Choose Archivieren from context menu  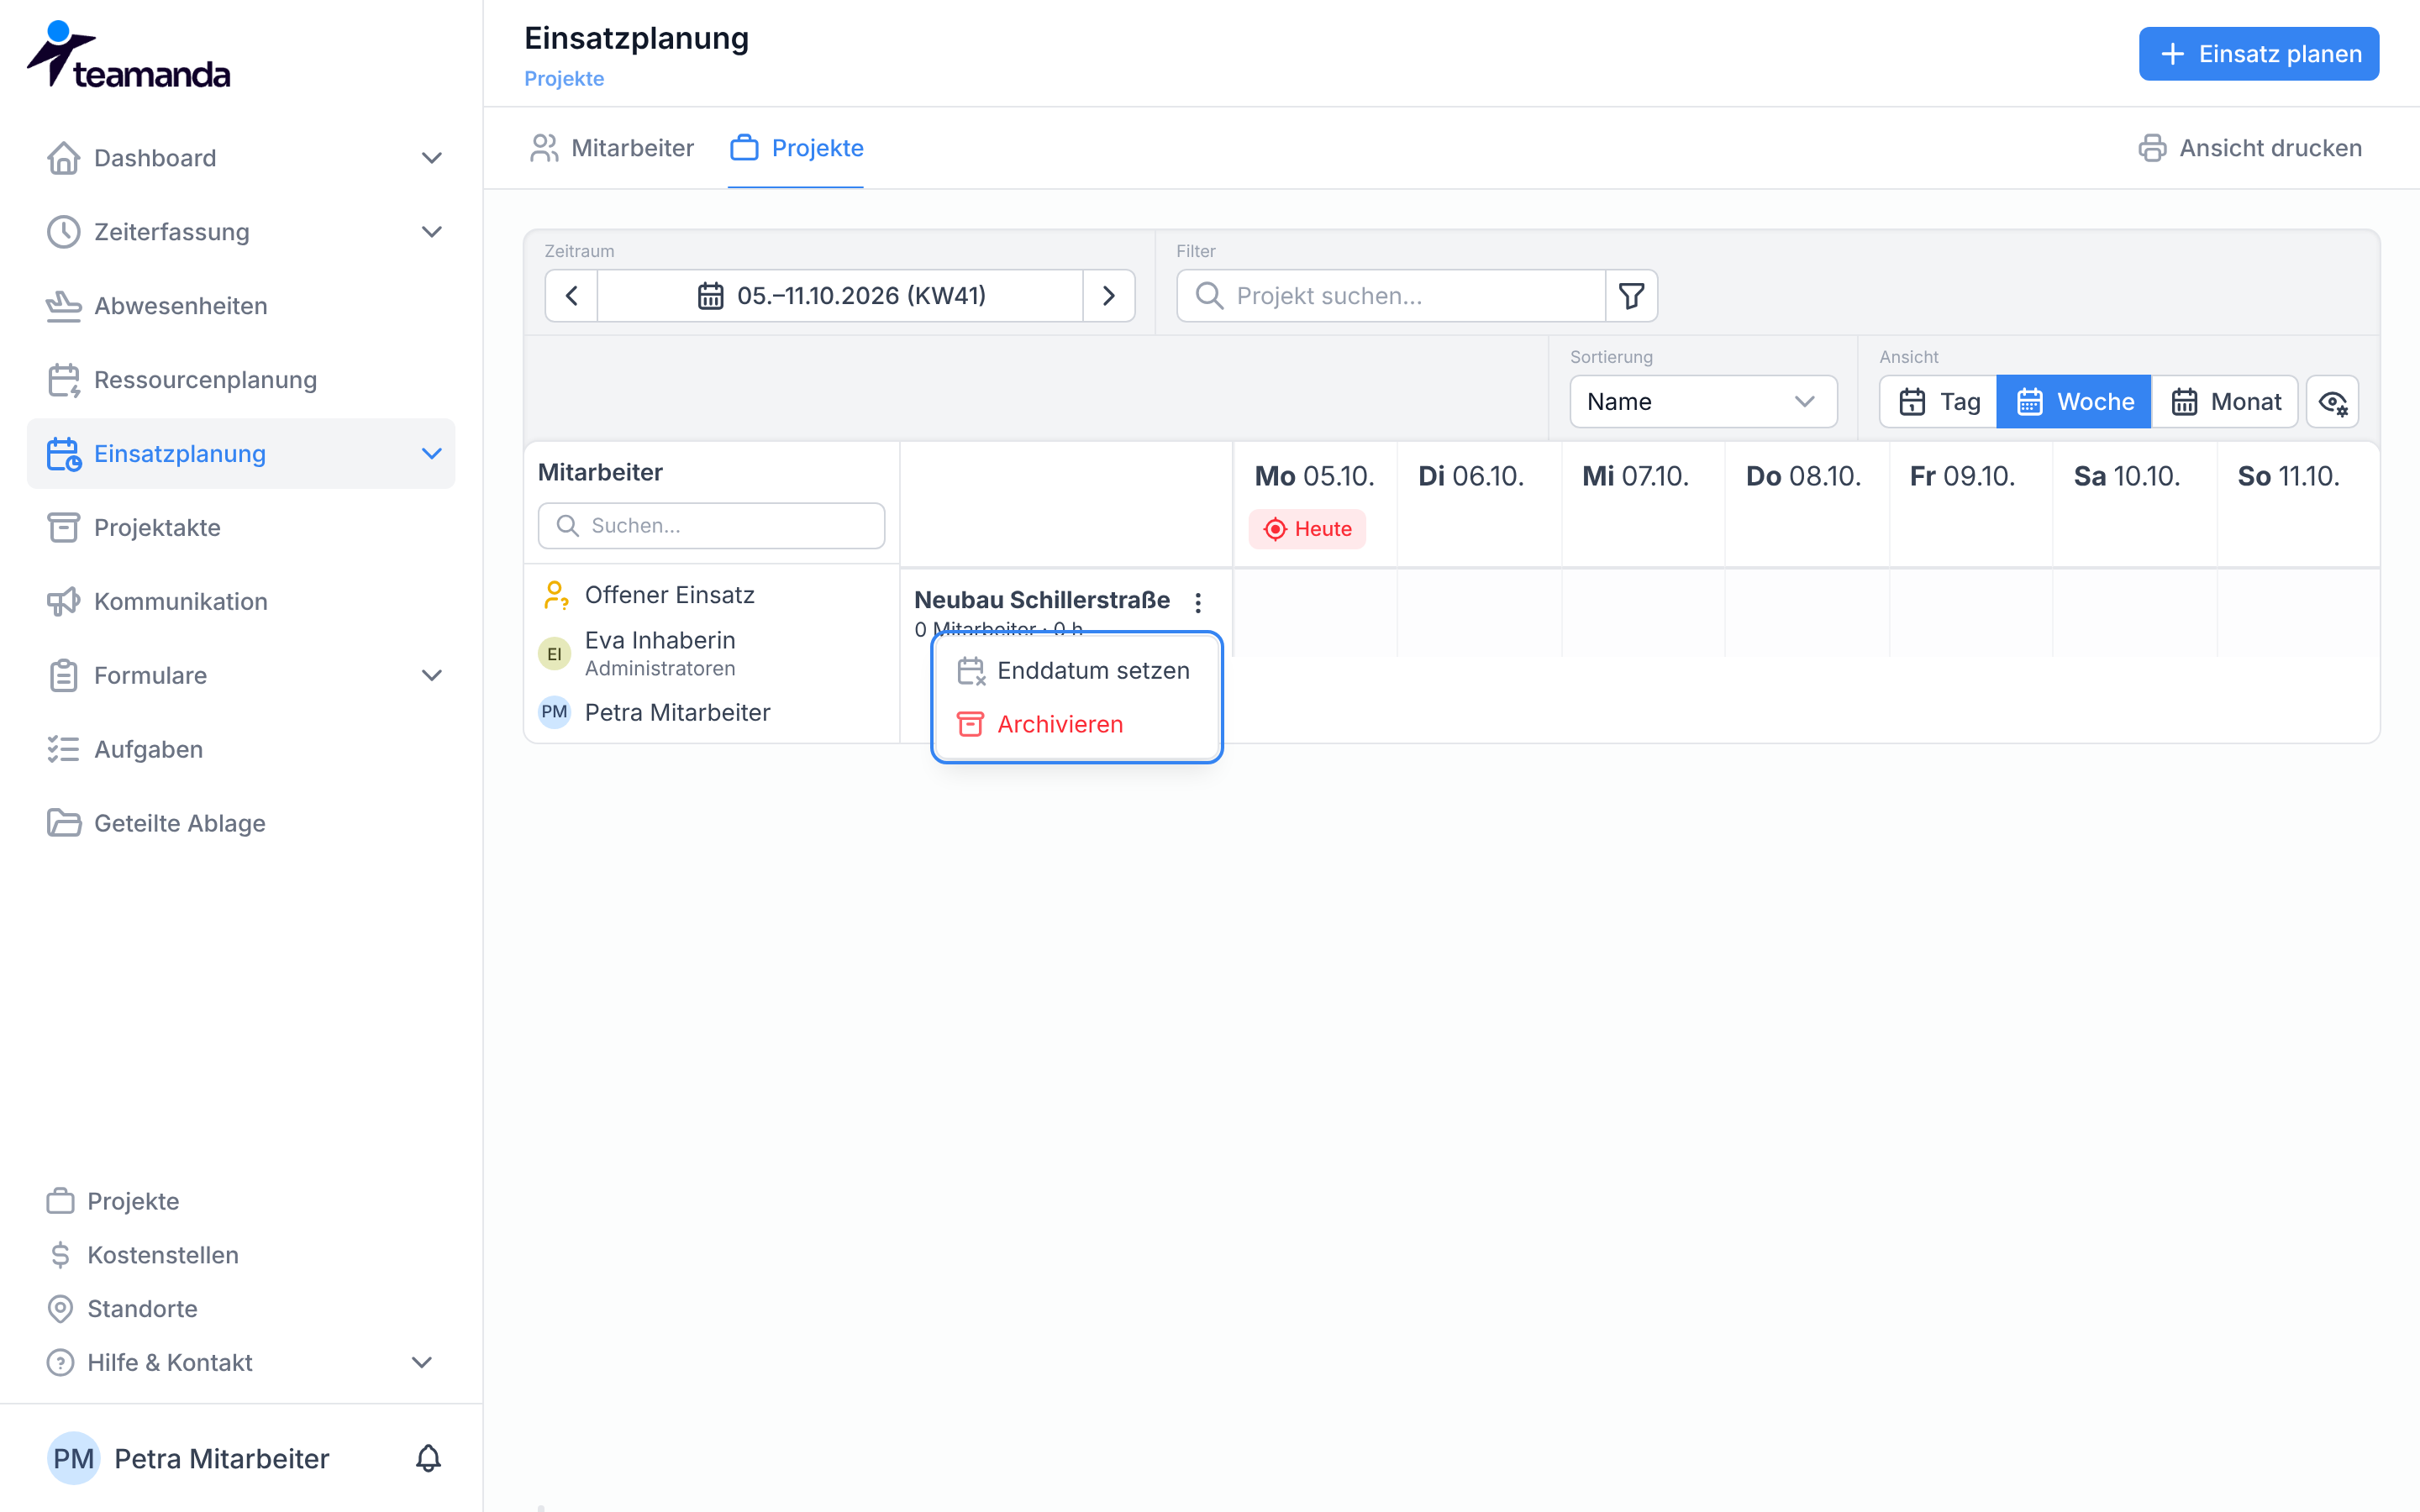1076,725
